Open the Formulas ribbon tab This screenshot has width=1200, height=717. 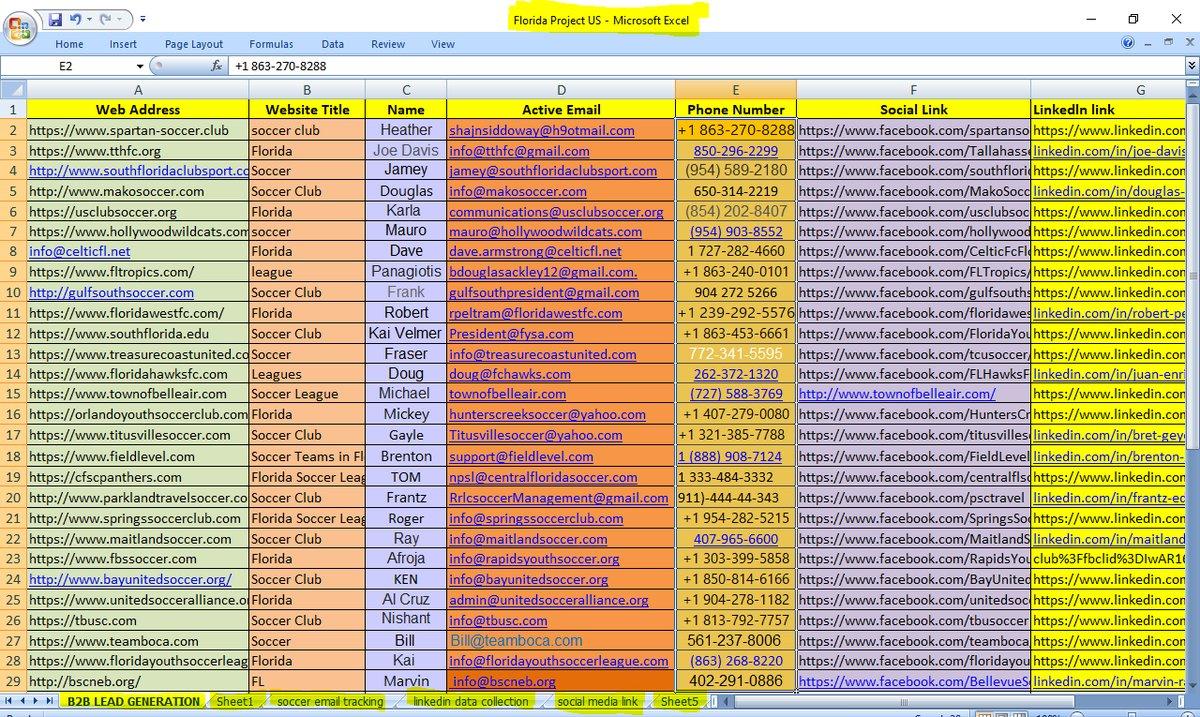click(271, 44)
